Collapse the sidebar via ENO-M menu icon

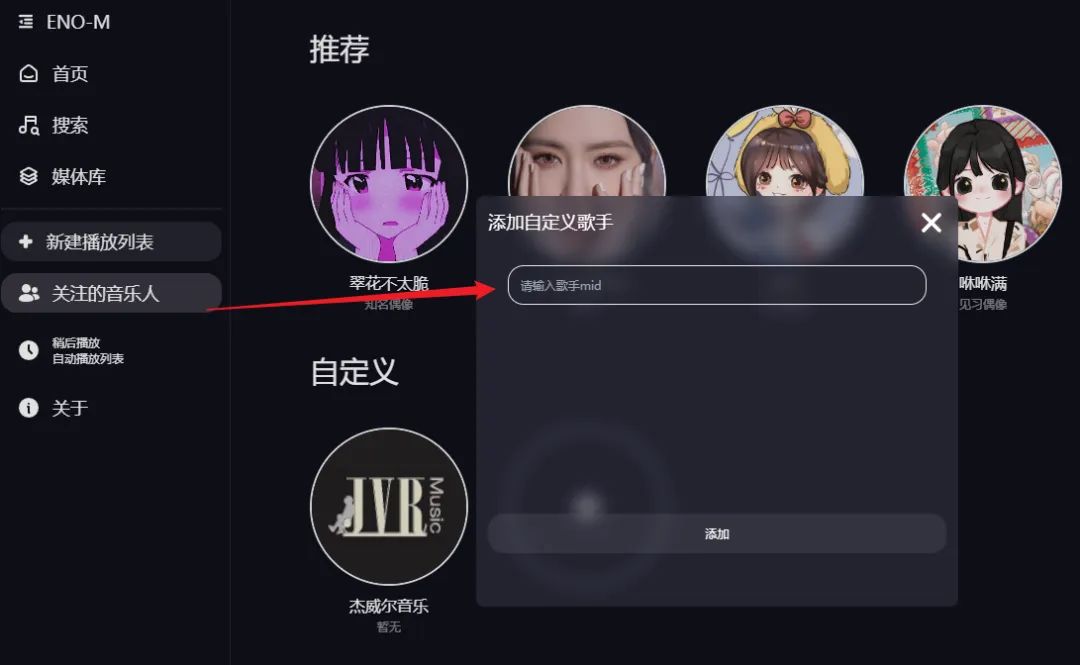(26, 22)
